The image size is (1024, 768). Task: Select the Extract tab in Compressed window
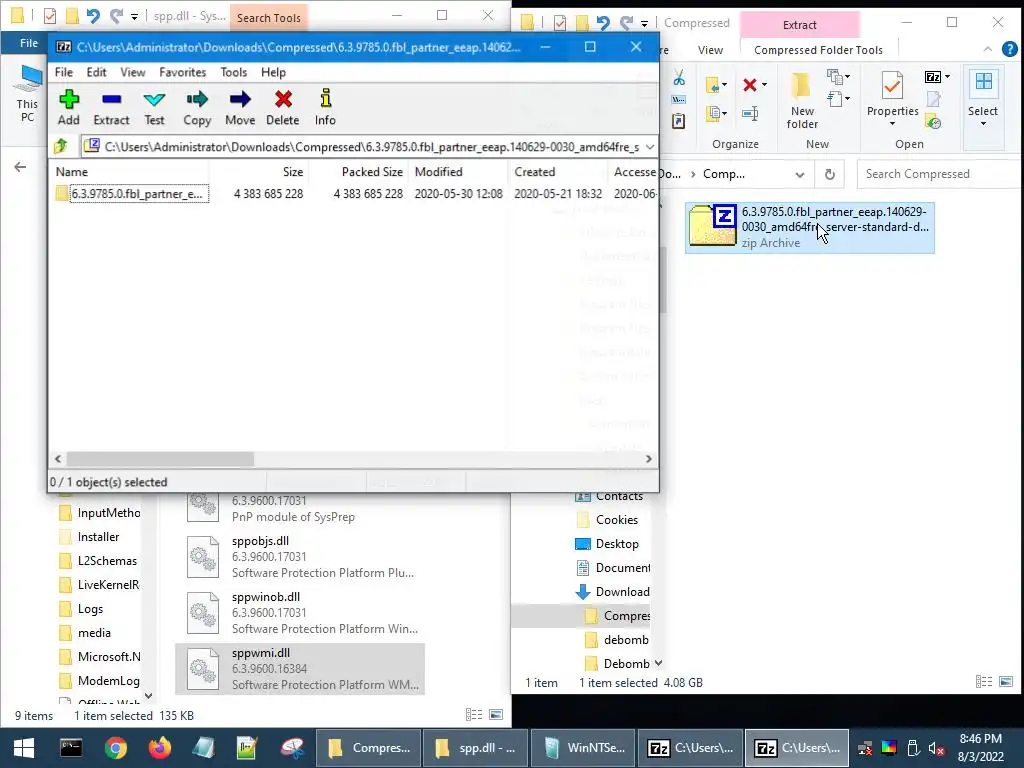pos(799,25)
